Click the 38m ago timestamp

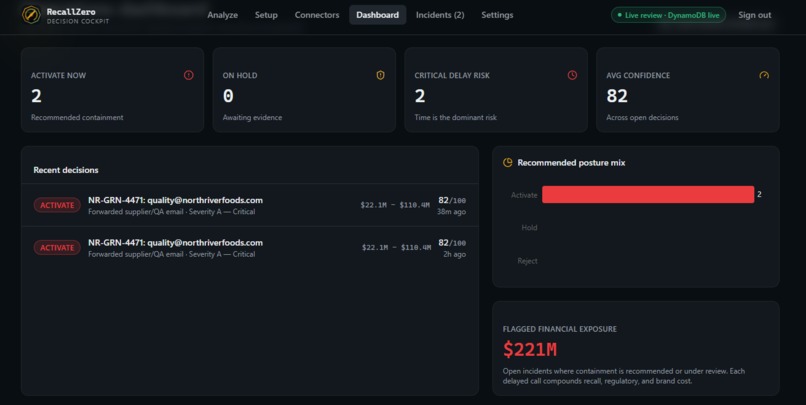coord(451,212)
